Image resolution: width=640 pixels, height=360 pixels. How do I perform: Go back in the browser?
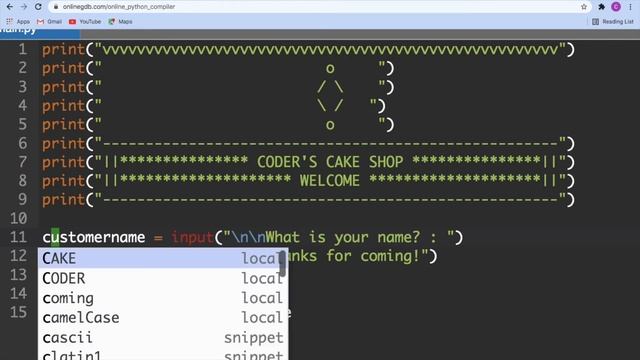pyautogui.click(x=9, y=7)
